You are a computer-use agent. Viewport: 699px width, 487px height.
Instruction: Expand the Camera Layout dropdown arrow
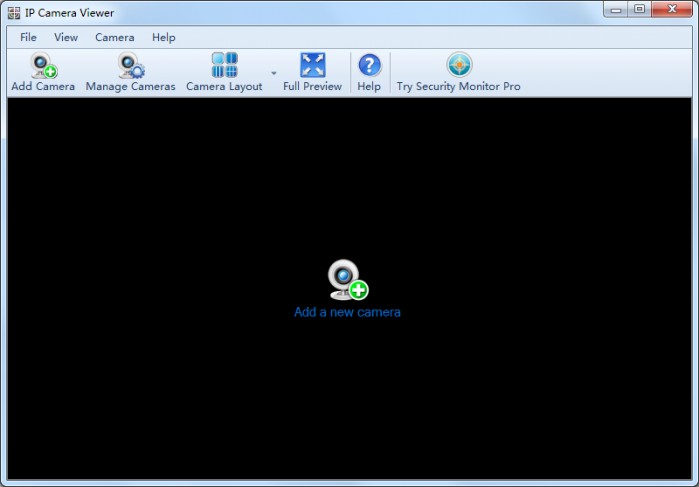(274, 73)
